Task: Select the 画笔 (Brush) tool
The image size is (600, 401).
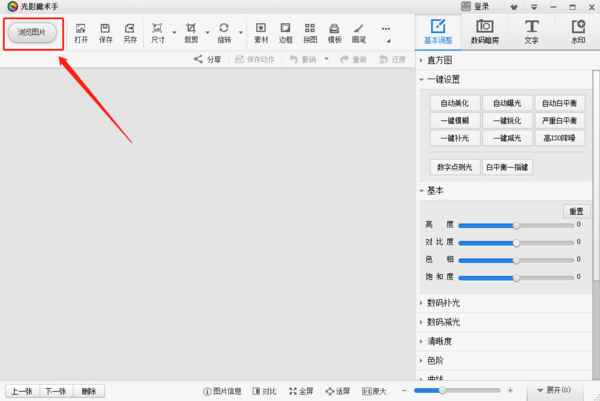Action: (359, 33)
